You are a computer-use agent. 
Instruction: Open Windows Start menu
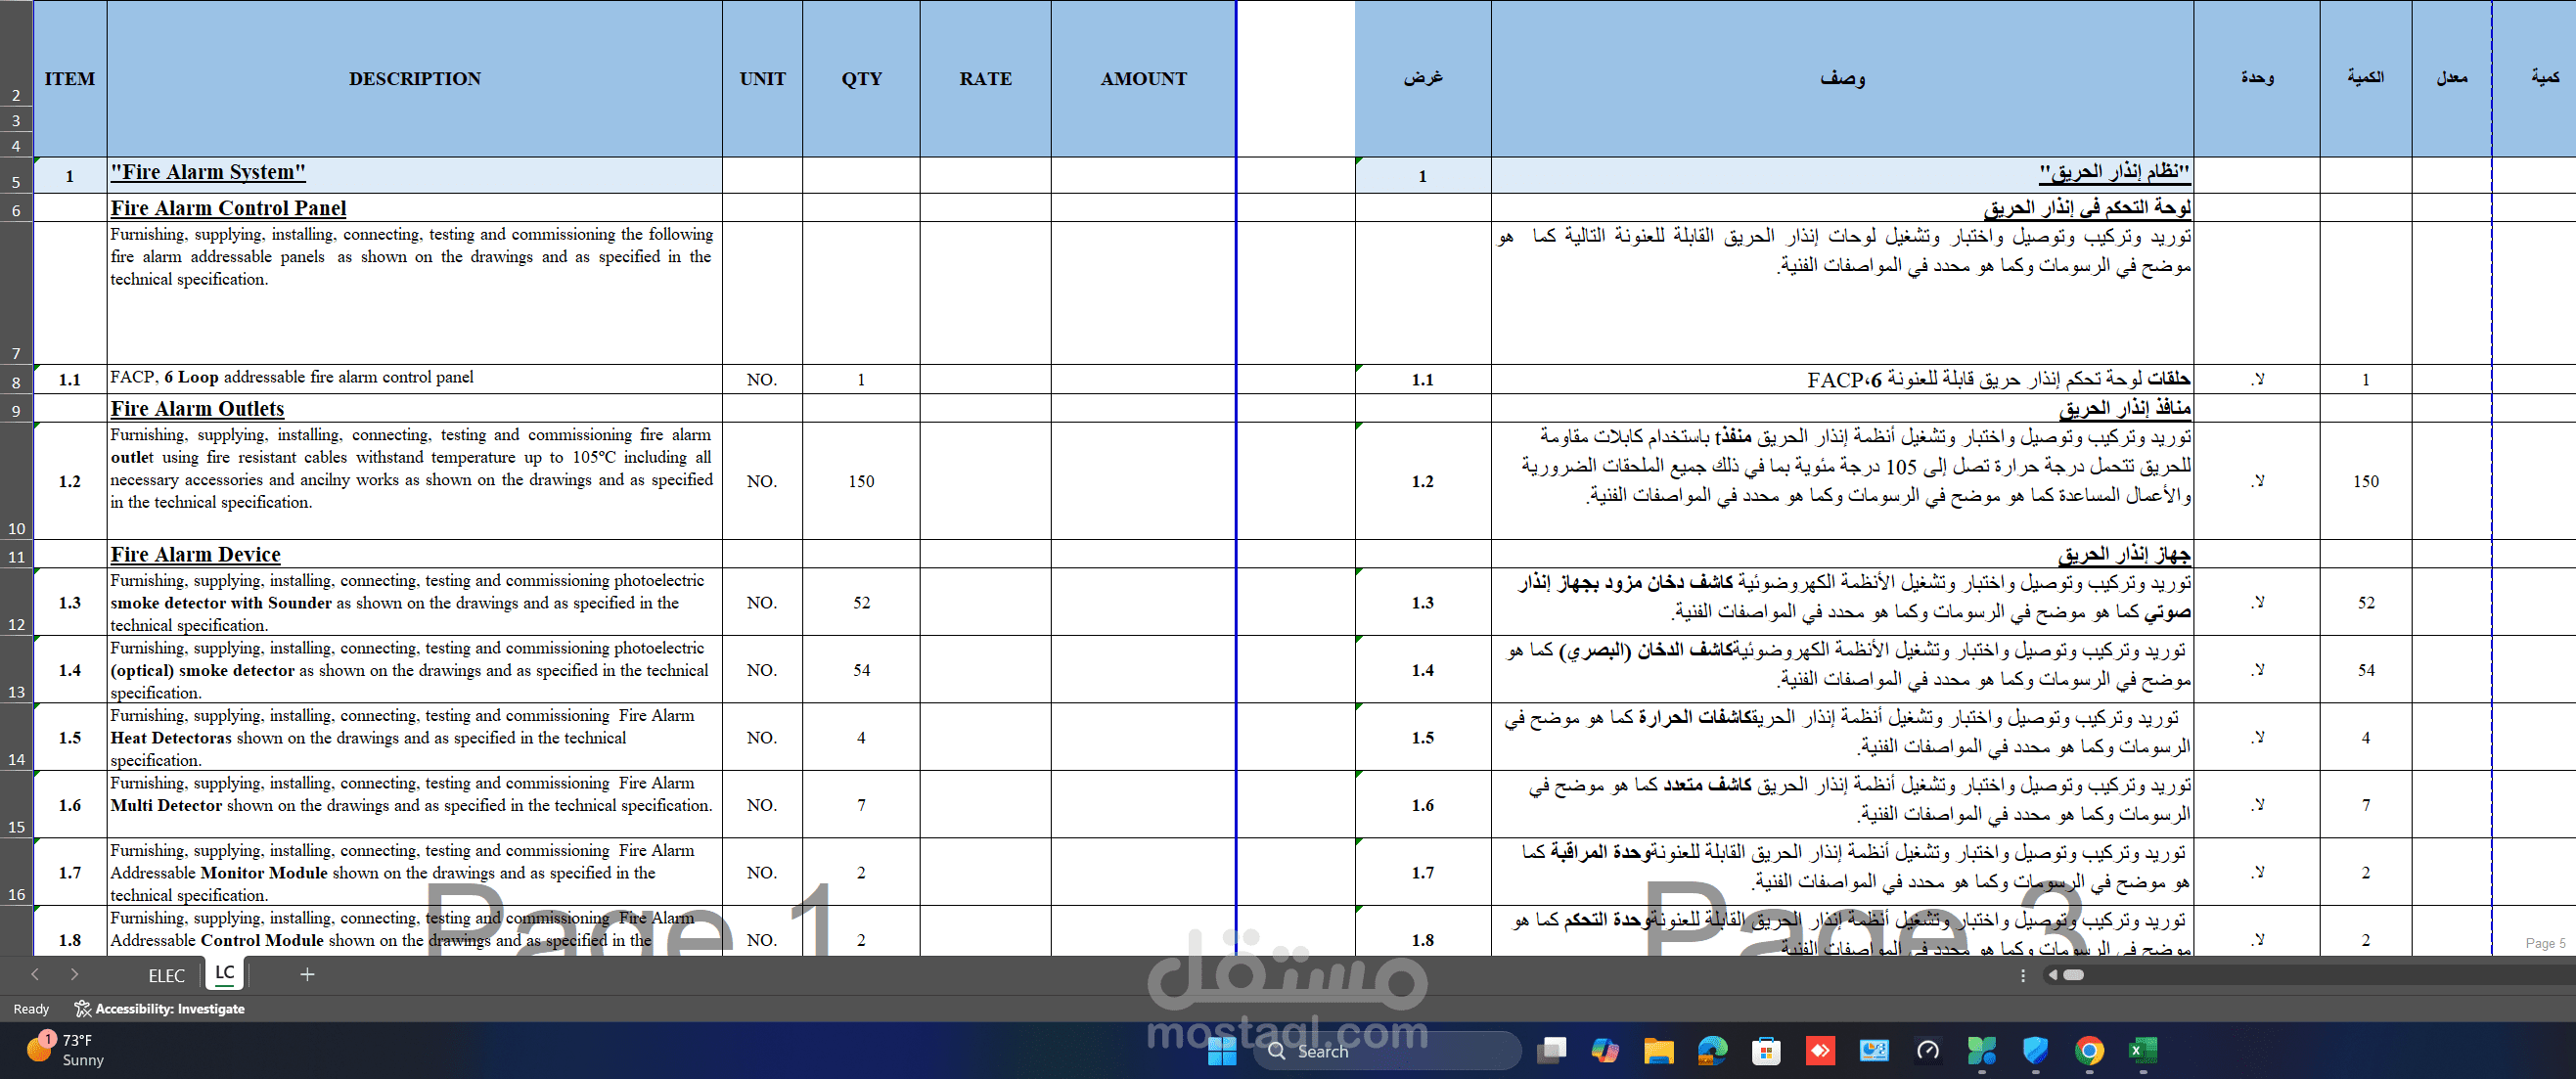tap(1221, 1051)
